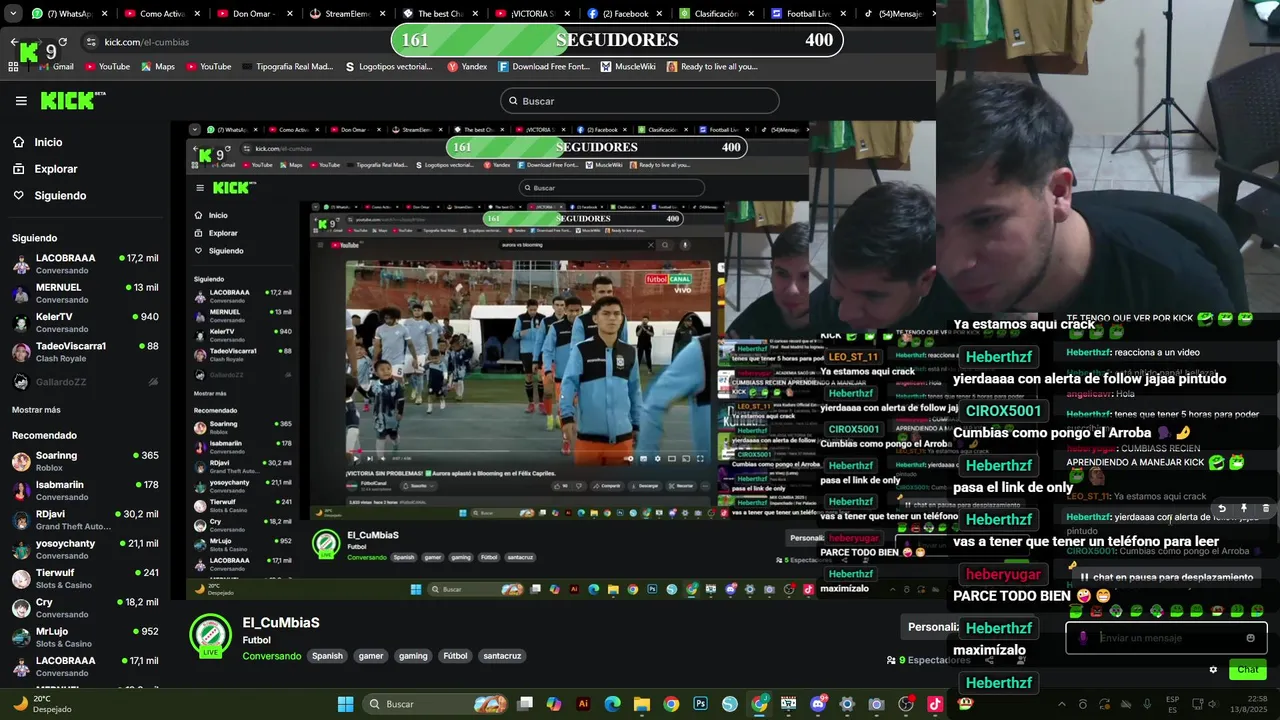1280x720 pixels.
Task: Click the gaming tag chip
Action: 413,656
